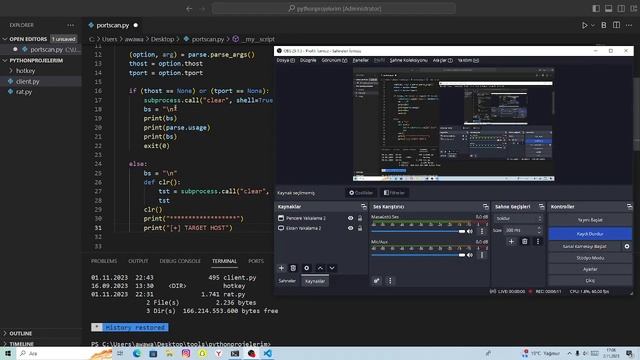Move source down with the down arrow icon
This screenshot has height=360, width=640.
332,268
